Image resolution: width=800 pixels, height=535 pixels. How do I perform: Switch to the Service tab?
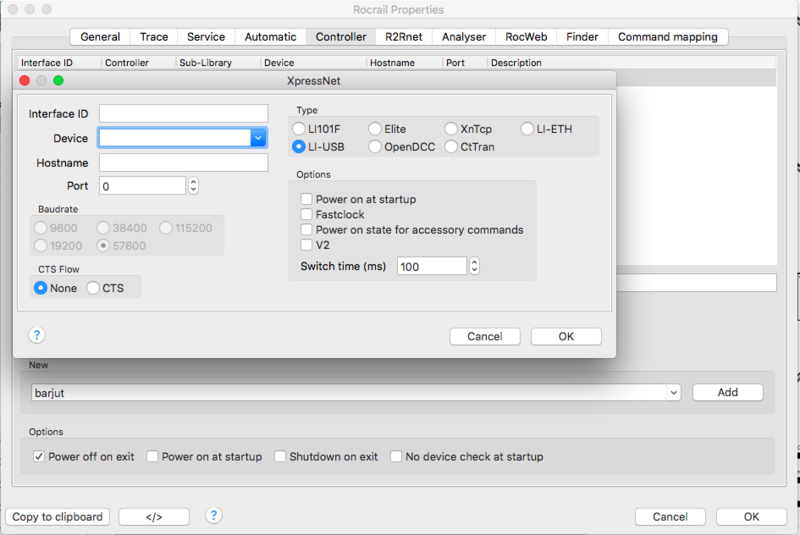(206, 37)
